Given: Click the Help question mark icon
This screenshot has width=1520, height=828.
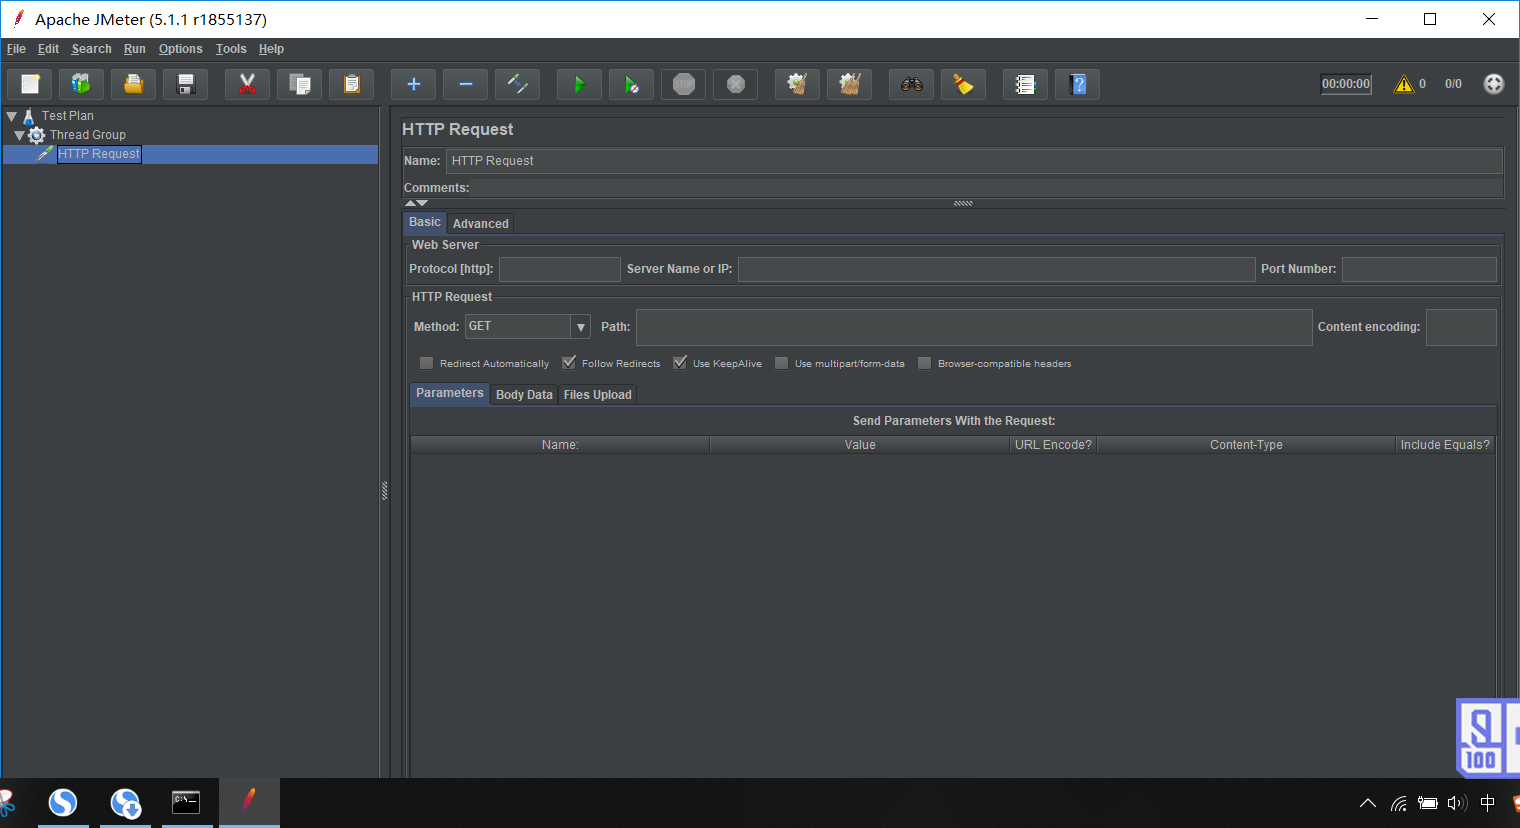Looking at the screenshot, I should [1077, 84].
